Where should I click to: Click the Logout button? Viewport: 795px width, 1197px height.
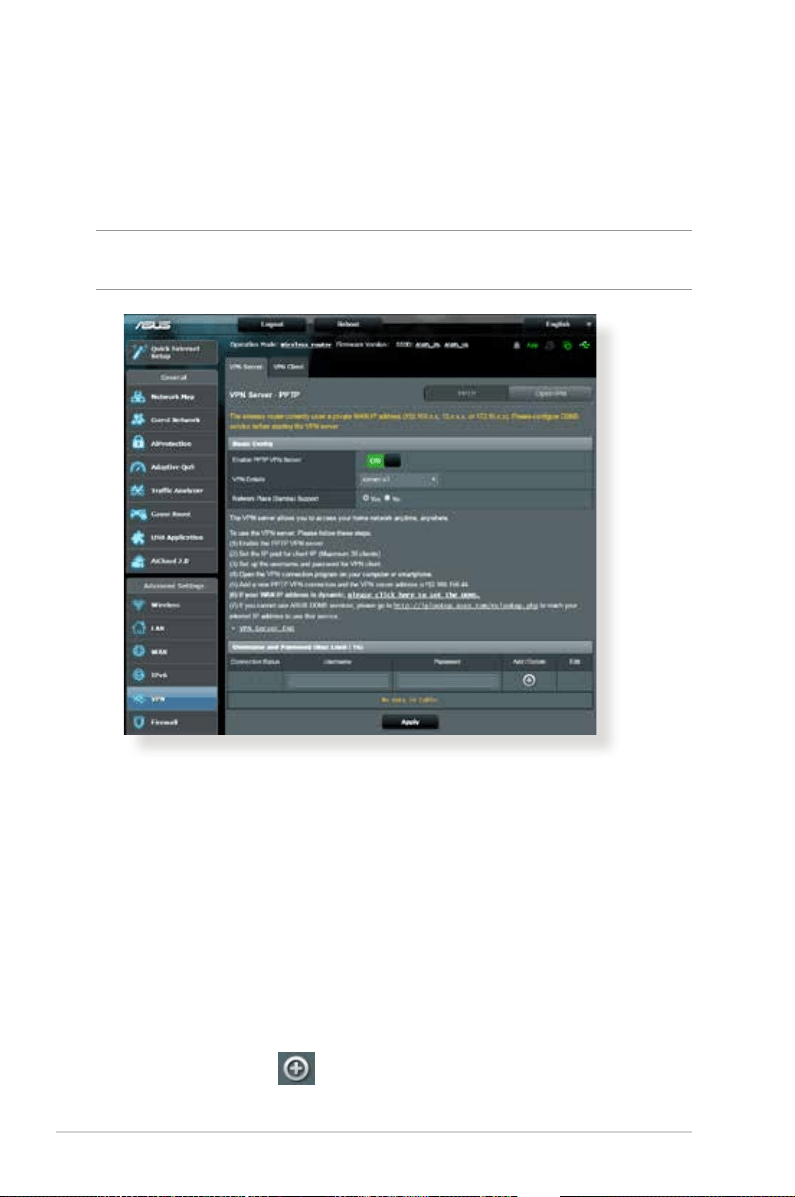[x=272, y=324]
